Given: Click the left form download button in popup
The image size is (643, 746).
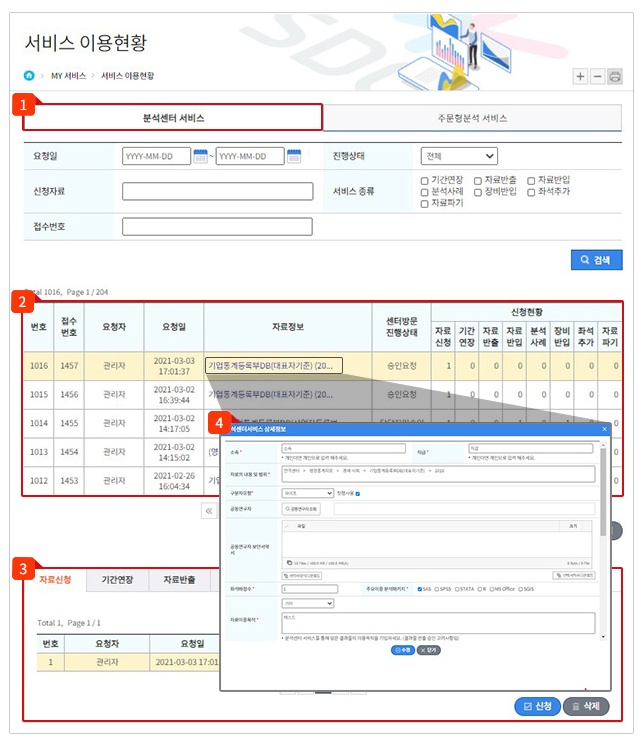Looking at the screenshot, I should [302, 576].
